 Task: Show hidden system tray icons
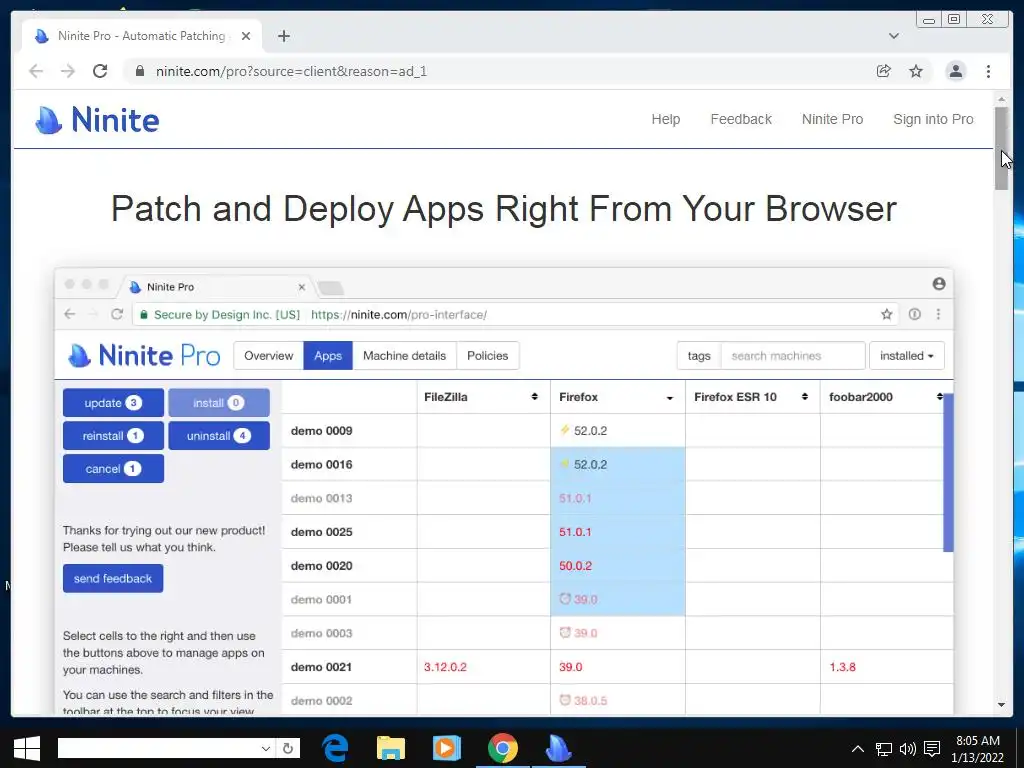[858, 749]
